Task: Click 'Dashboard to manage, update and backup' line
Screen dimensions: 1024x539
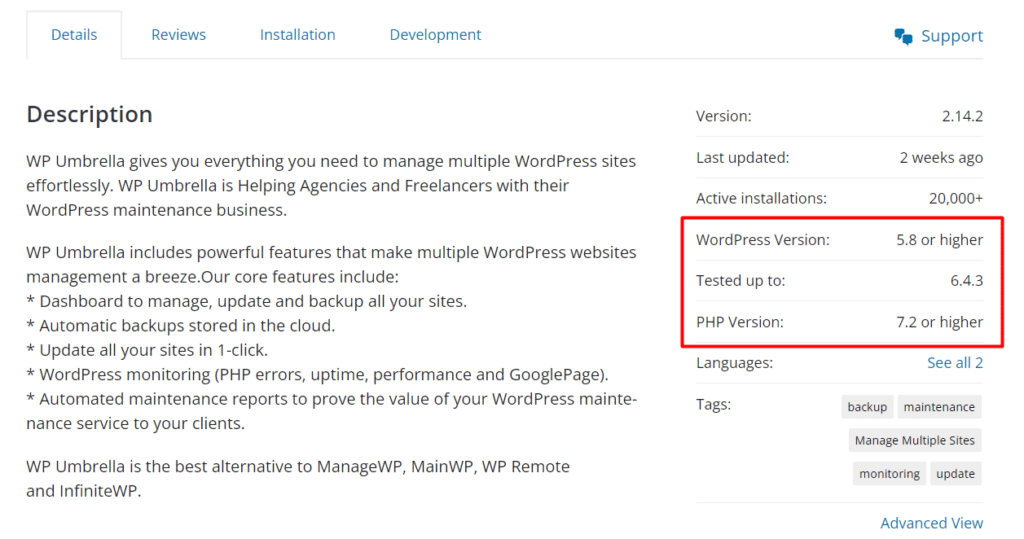Action: (246, 301)
